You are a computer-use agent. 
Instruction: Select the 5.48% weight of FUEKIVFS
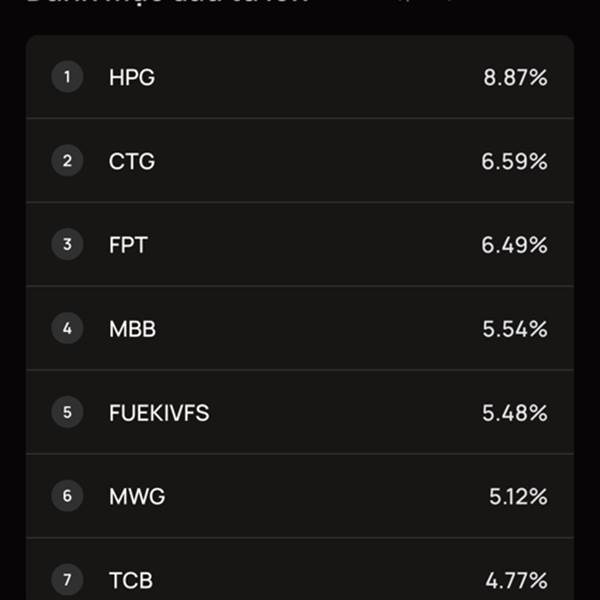tap(515, 413)
